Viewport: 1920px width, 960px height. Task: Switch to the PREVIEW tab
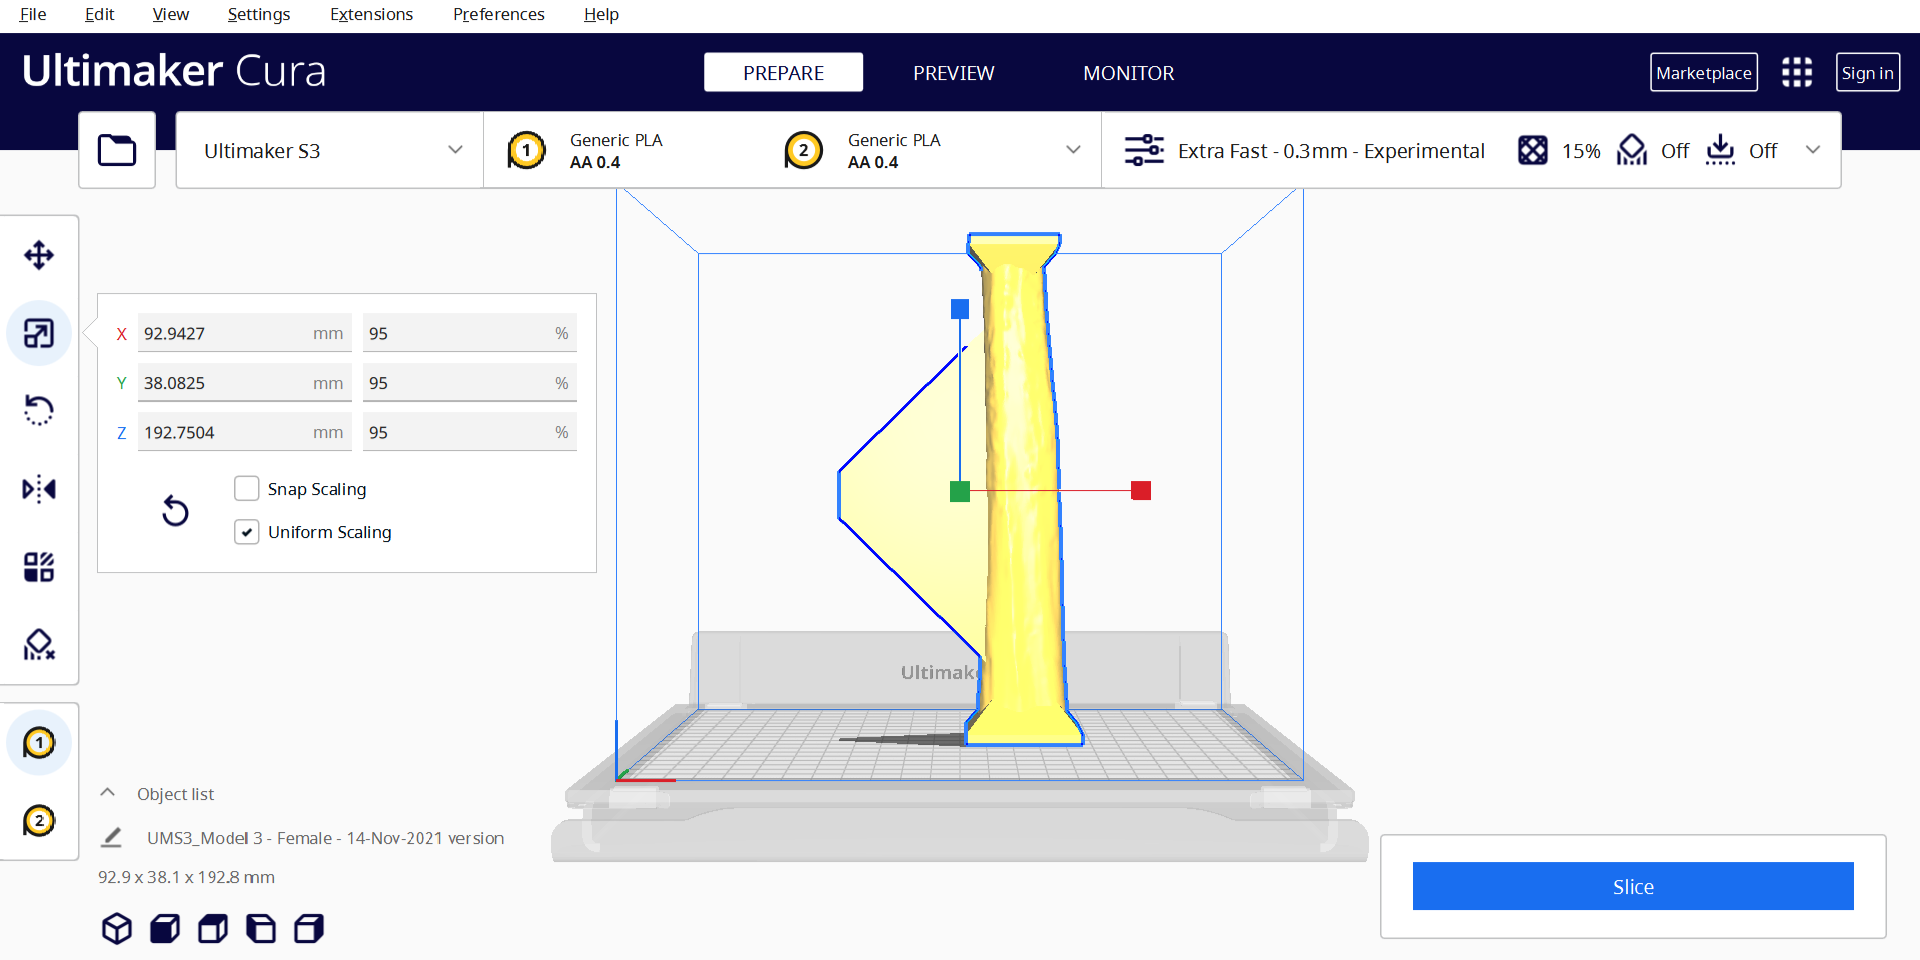point(953,73)
